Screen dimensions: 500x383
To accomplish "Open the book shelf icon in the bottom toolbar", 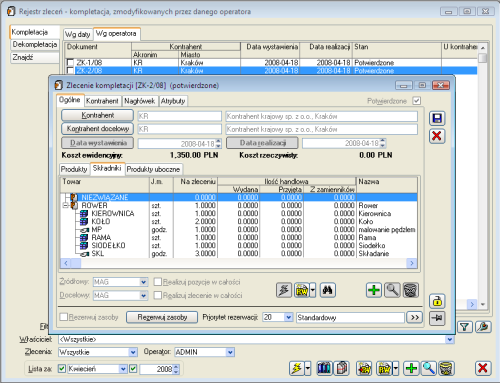I will pyautogui.click(x=324, y=368).
